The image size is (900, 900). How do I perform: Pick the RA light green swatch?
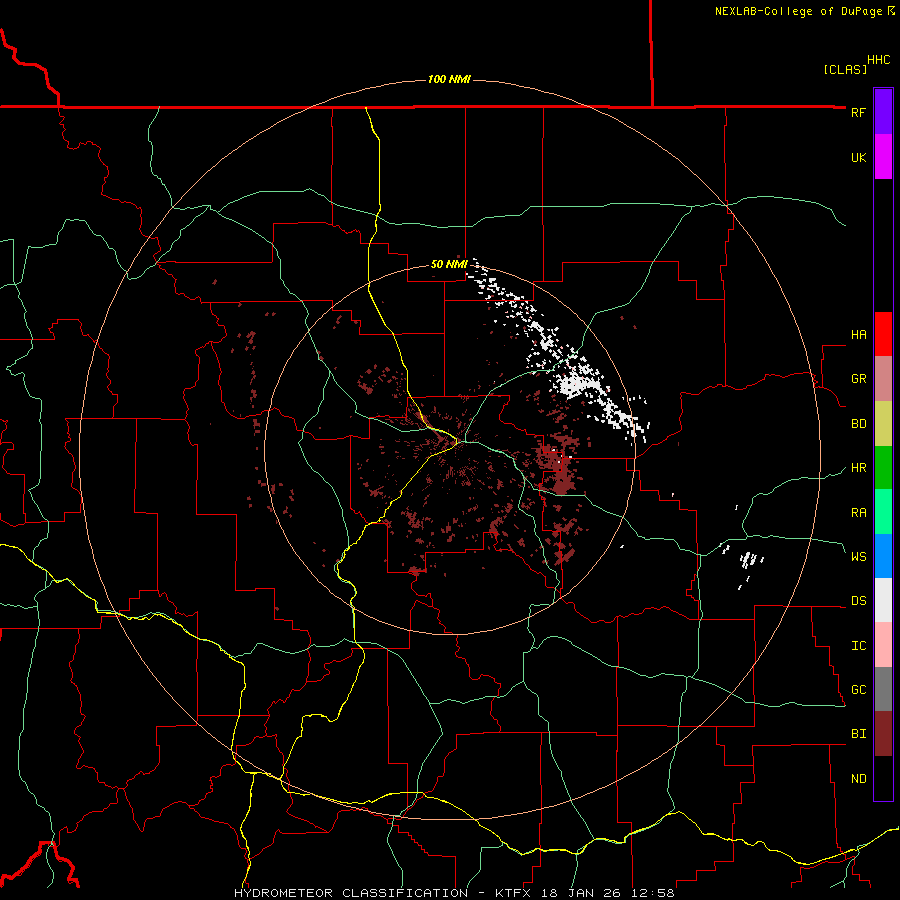(883, 512)
